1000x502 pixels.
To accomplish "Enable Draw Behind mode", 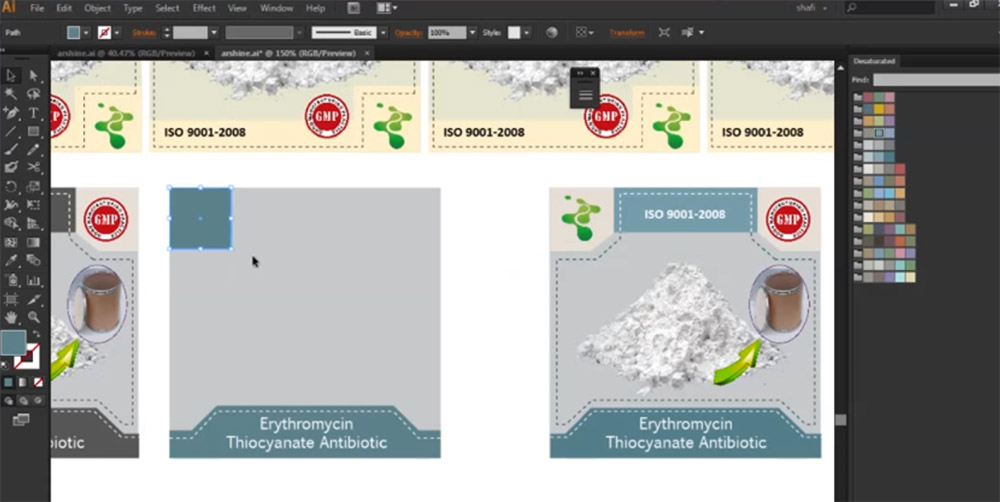I will (23, 401).
